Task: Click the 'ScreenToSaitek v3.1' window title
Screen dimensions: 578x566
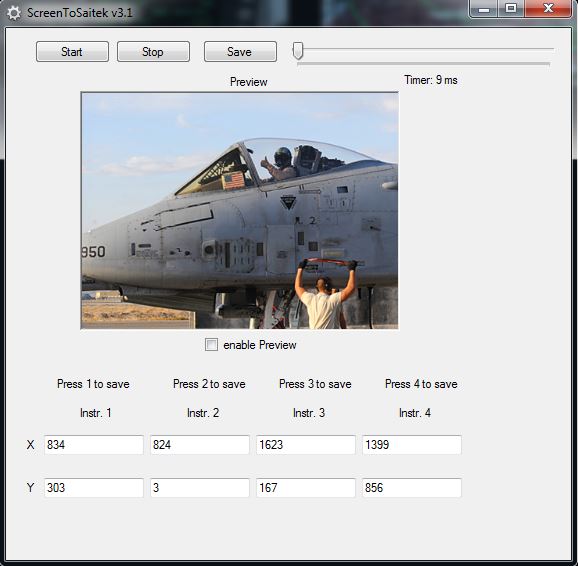Action: pos(80,13)
